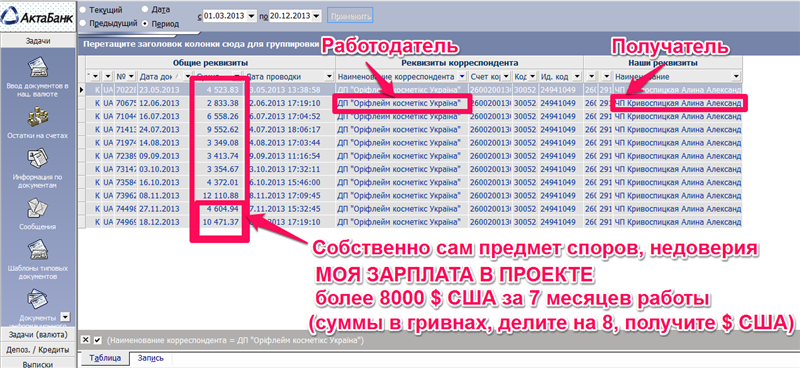800x368 pixels.
Task: Select the Дата radio button
Action: (145, 9)
